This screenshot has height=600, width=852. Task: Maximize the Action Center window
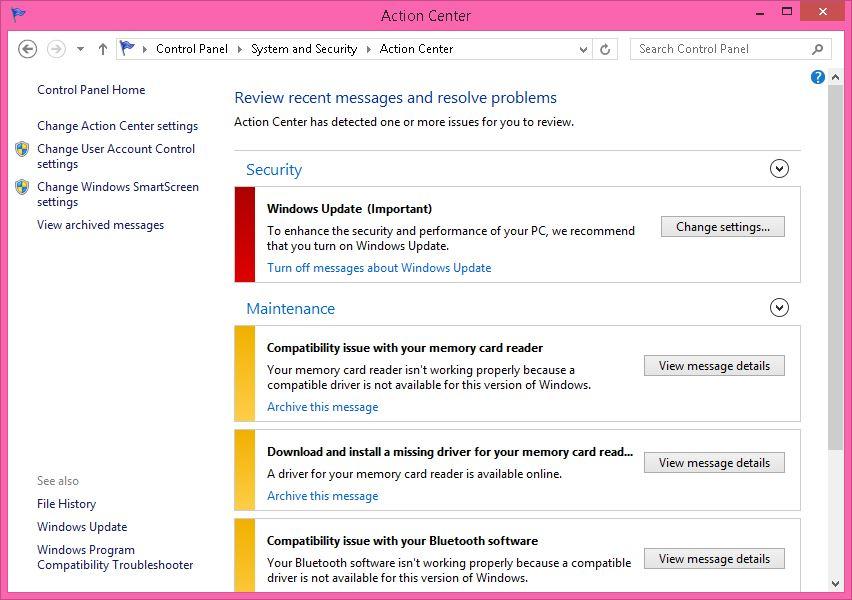[x=787, y=11]
